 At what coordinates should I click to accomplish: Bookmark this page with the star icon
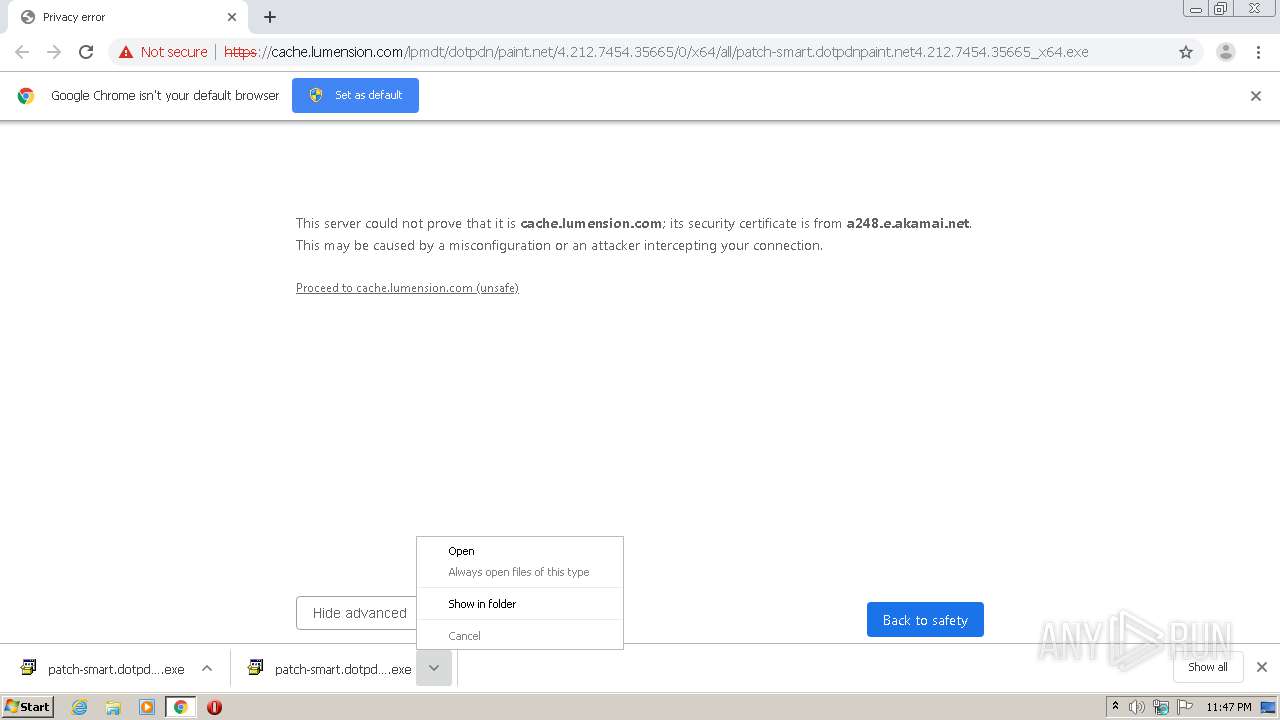pyautogui.click(x=1186, y=52)
